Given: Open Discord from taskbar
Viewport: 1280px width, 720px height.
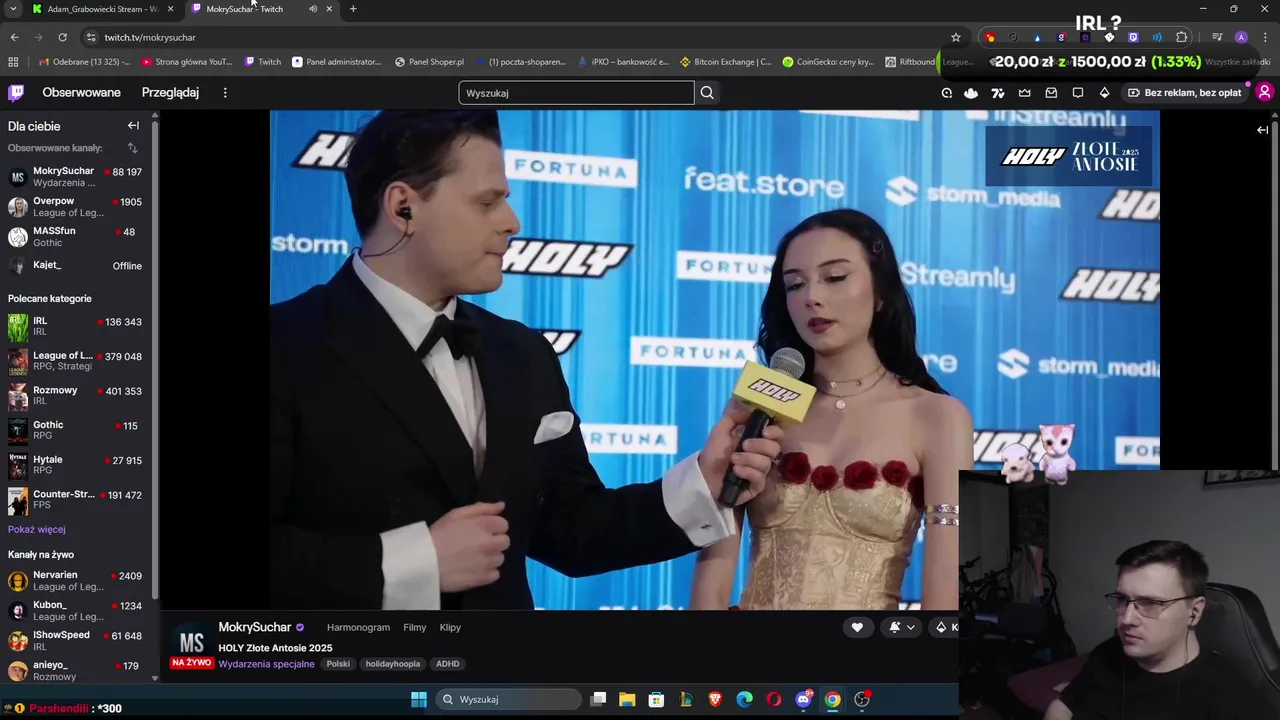Looking at the screenshot, I should (803, 699).
